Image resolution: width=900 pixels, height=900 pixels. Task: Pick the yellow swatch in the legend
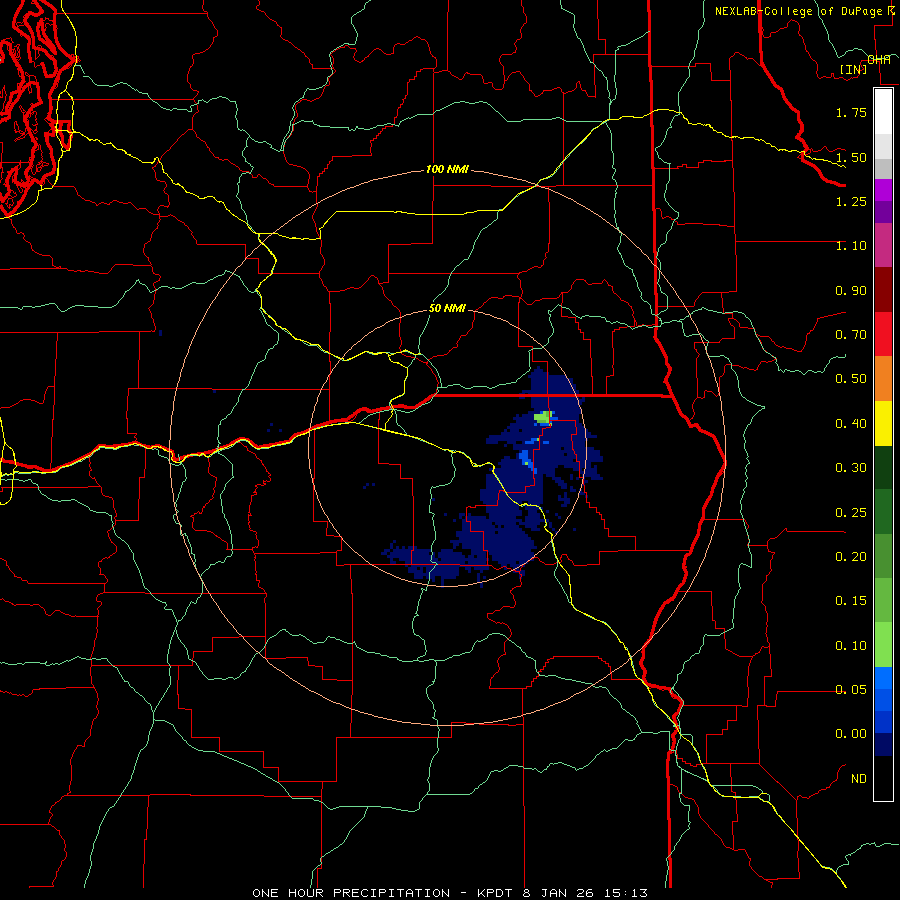(x=883, y=424)
